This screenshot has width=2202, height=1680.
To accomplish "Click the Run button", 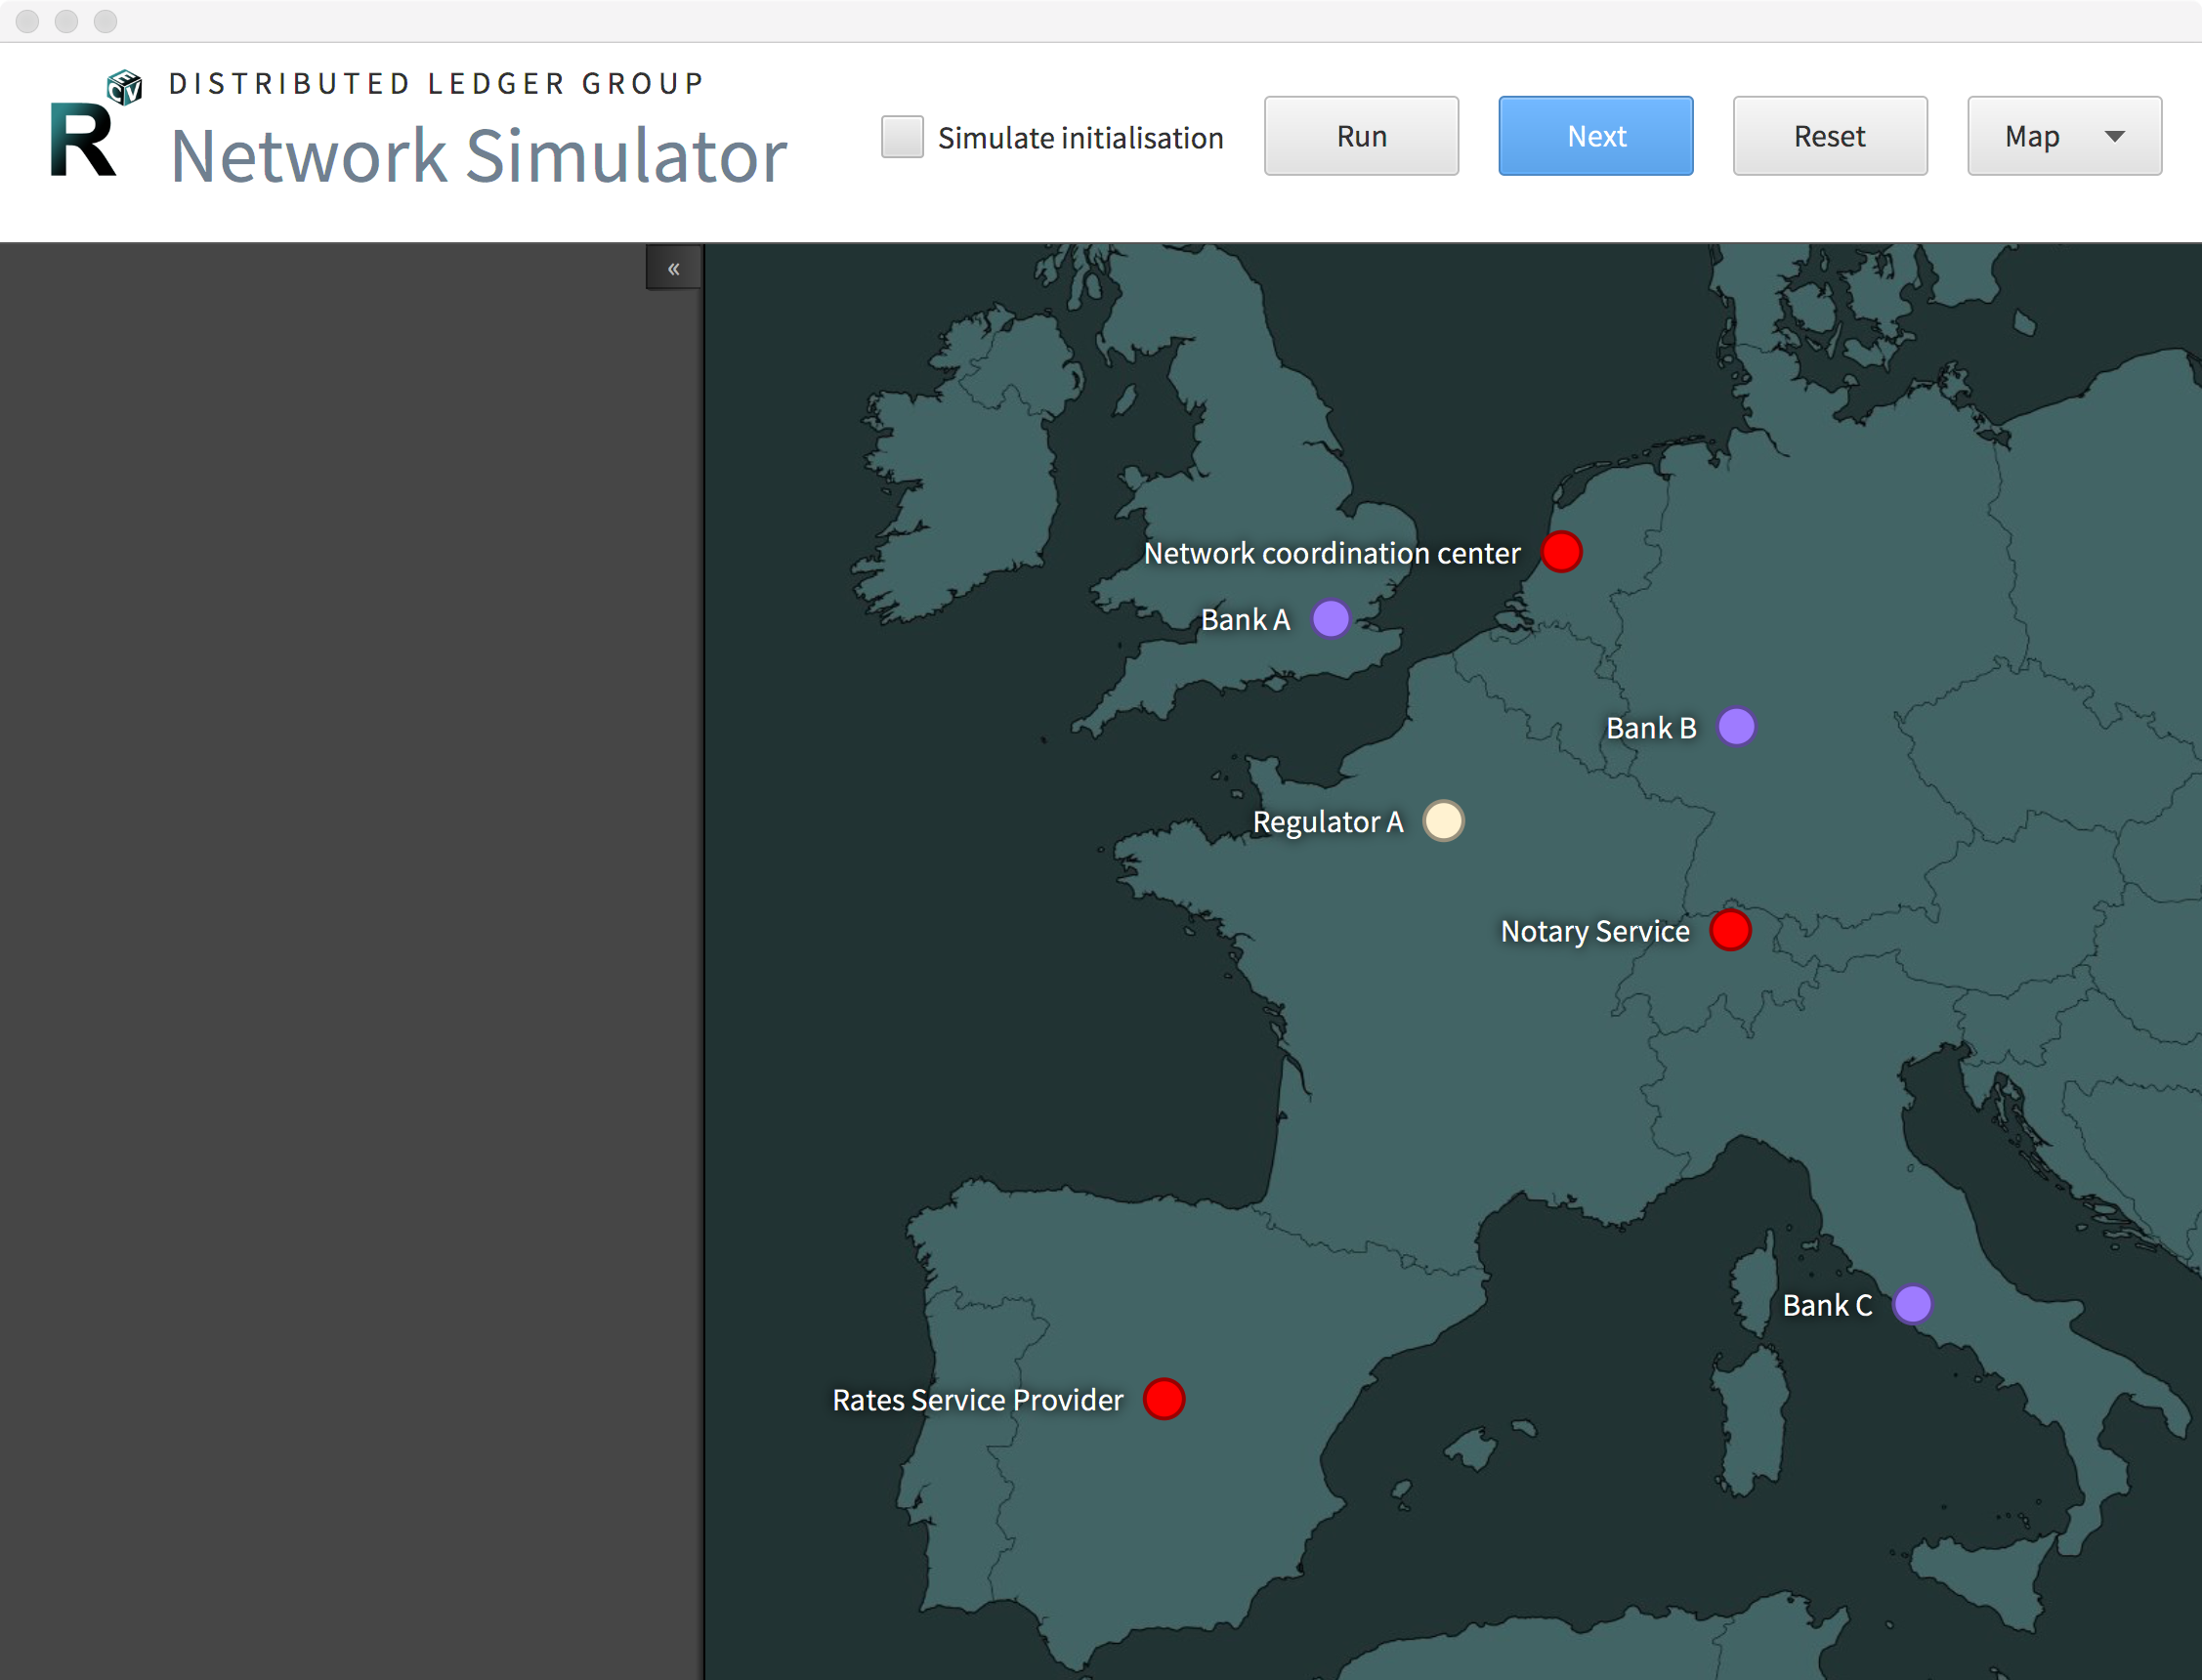I will point(1361,136).
